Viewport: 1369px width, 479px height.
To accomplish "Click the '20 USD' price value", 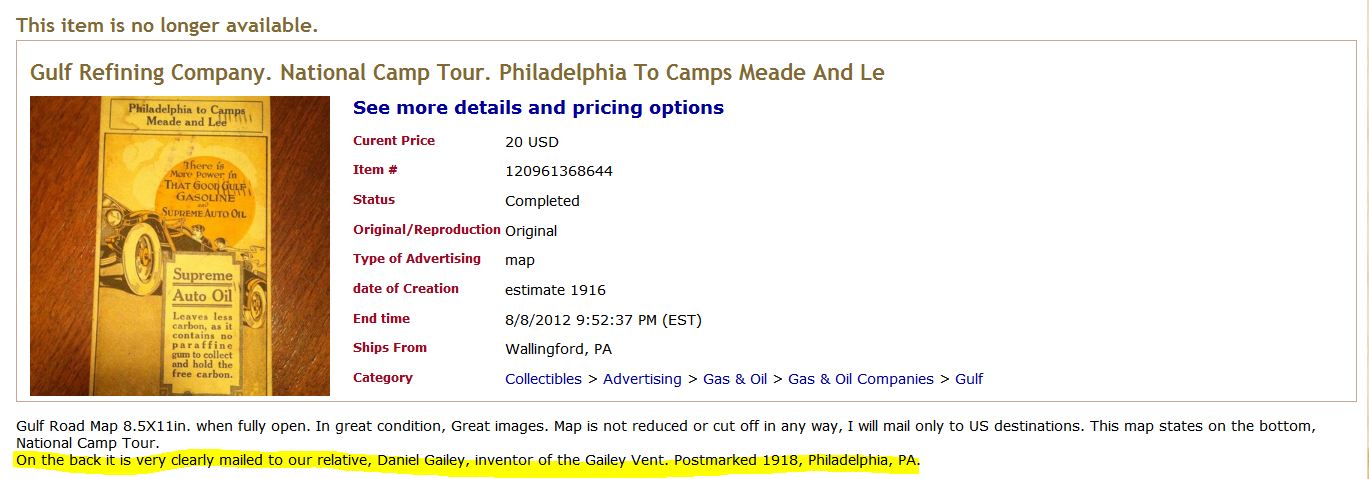I will [x=532, y=142].
